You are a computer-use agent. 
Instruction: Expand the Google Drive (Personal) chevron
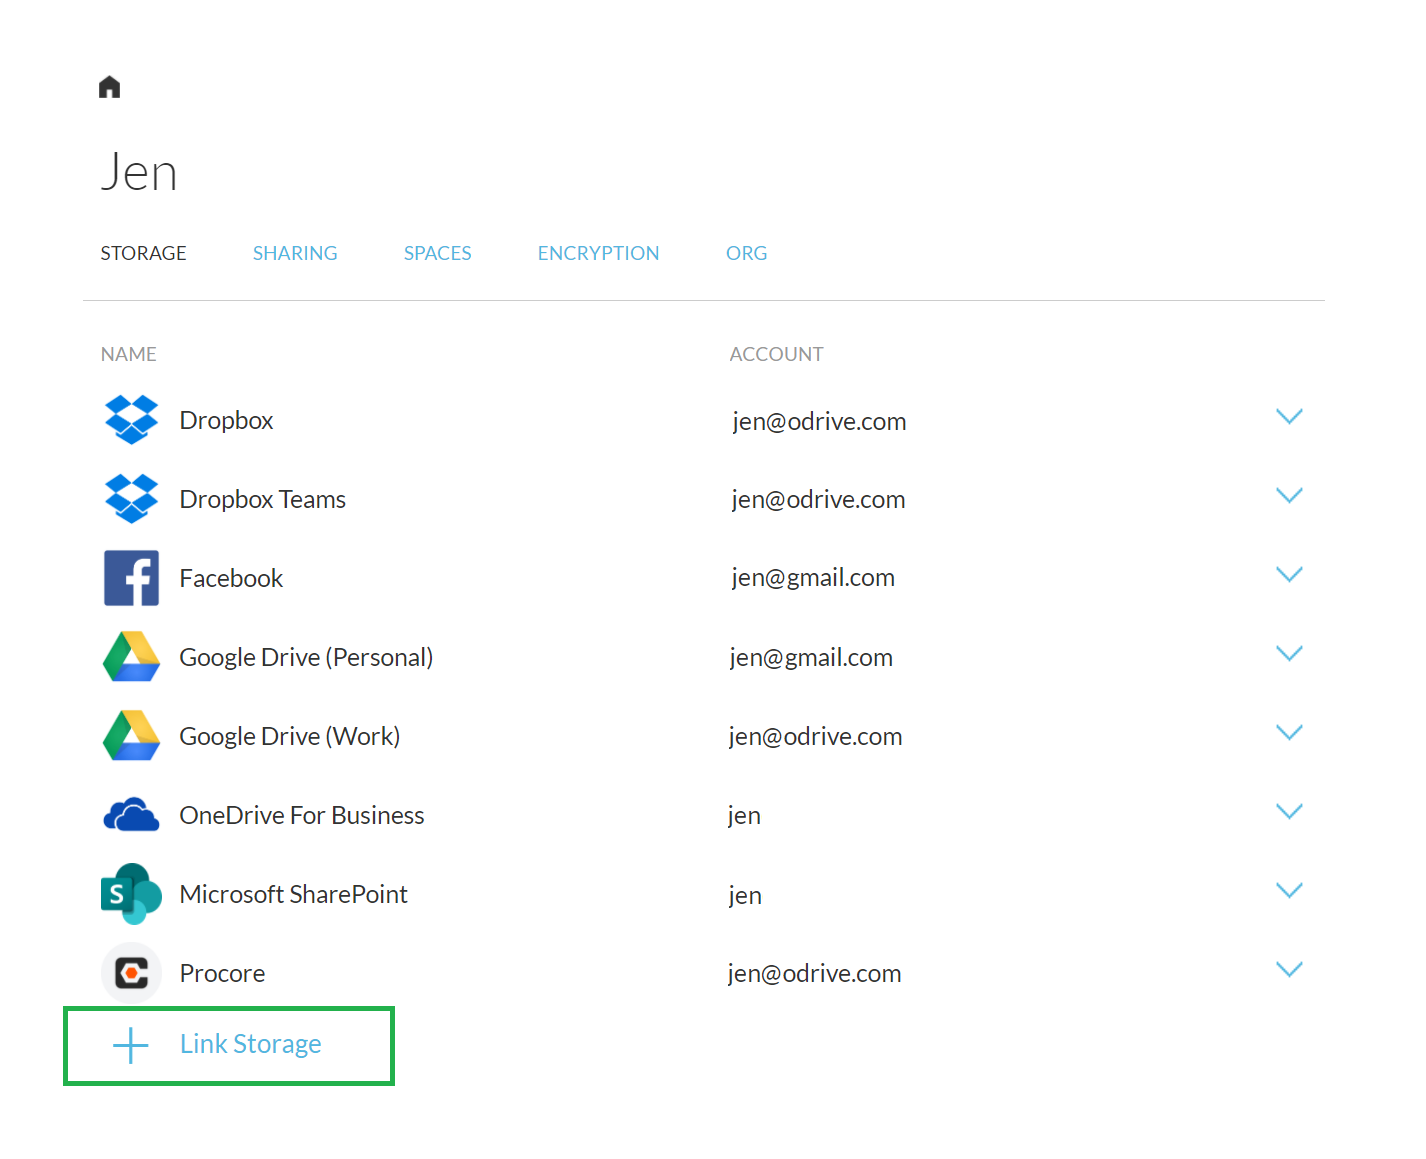(1289, 653)
